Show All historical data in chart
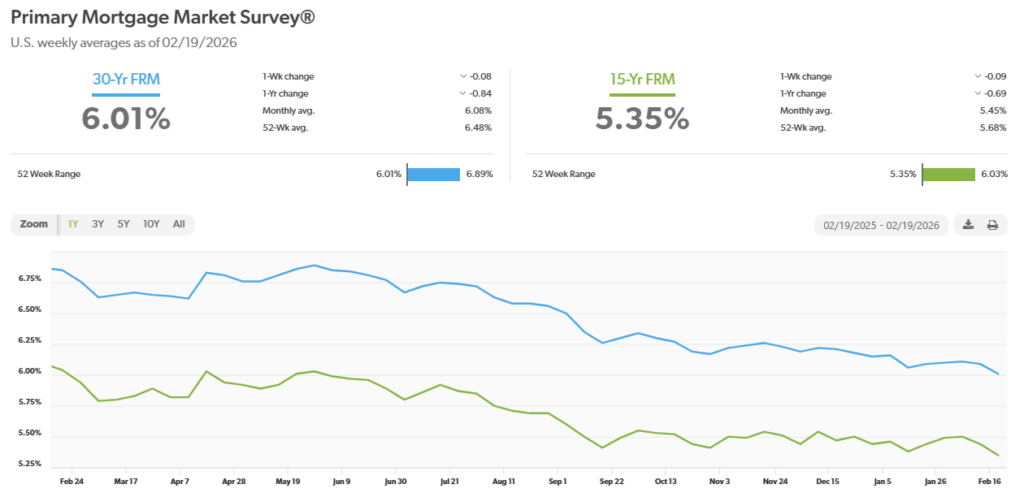The height and width of the screenshot is (493, 1024). pyautogui.click(x=178, y=224)
